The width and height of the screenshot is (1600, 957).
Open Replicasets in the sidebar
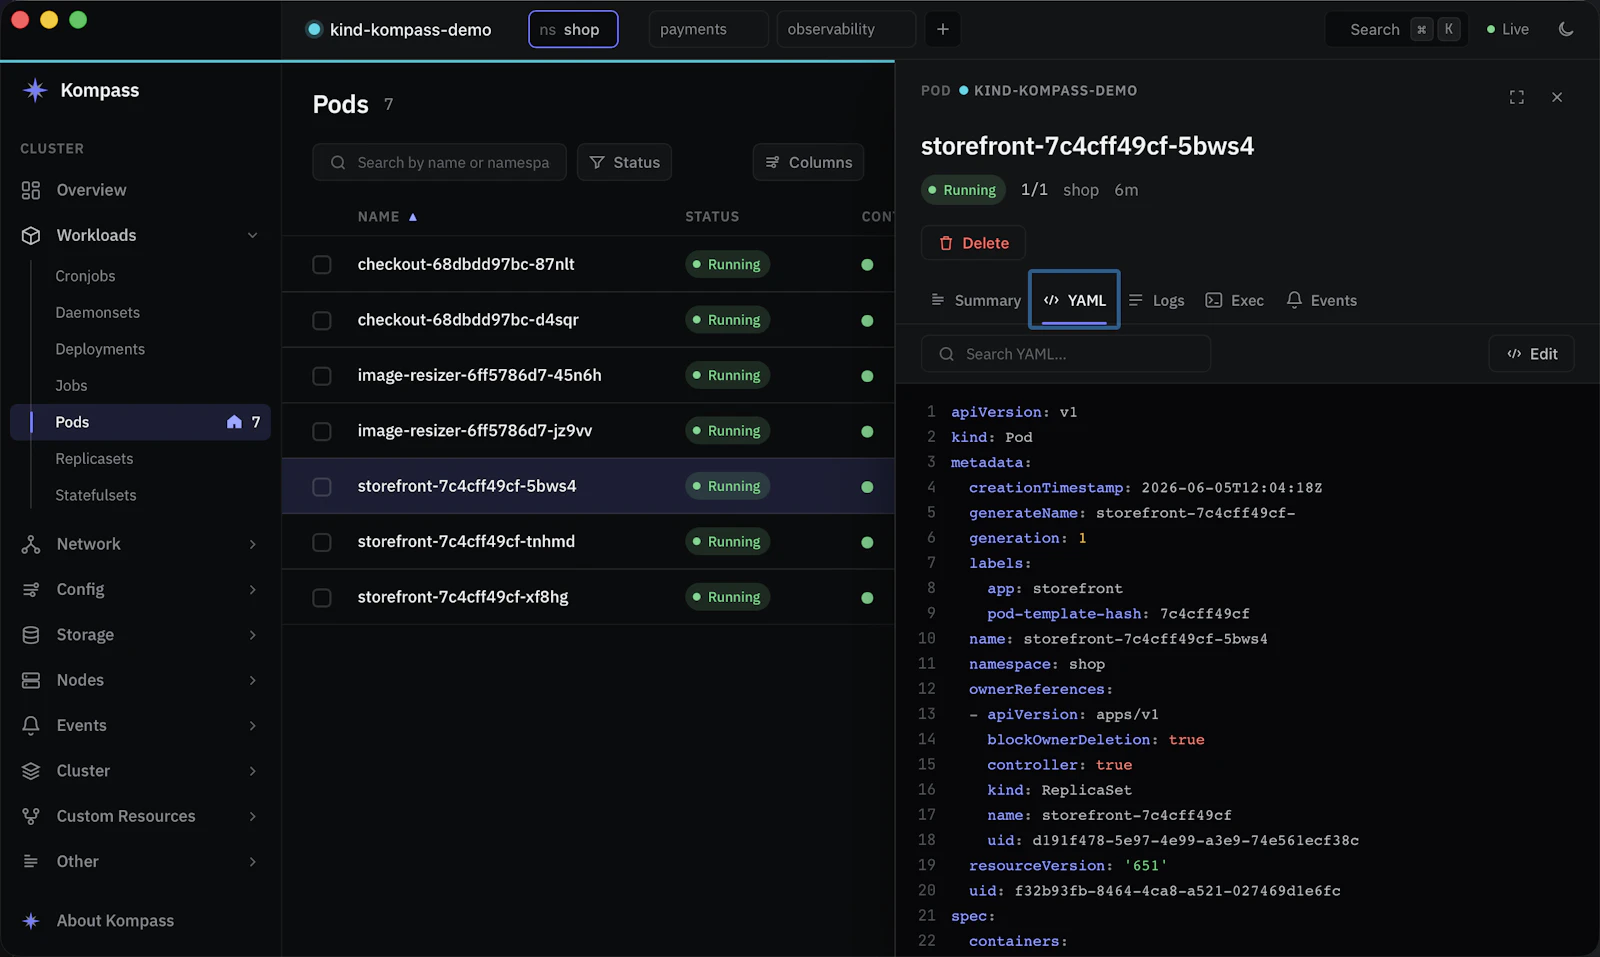(94, 458)
